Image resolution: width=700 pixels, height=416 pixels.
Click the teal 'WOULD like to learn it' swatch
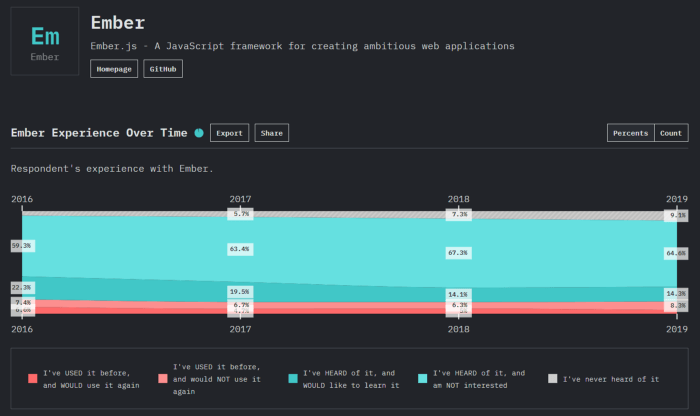coord(293,379)
